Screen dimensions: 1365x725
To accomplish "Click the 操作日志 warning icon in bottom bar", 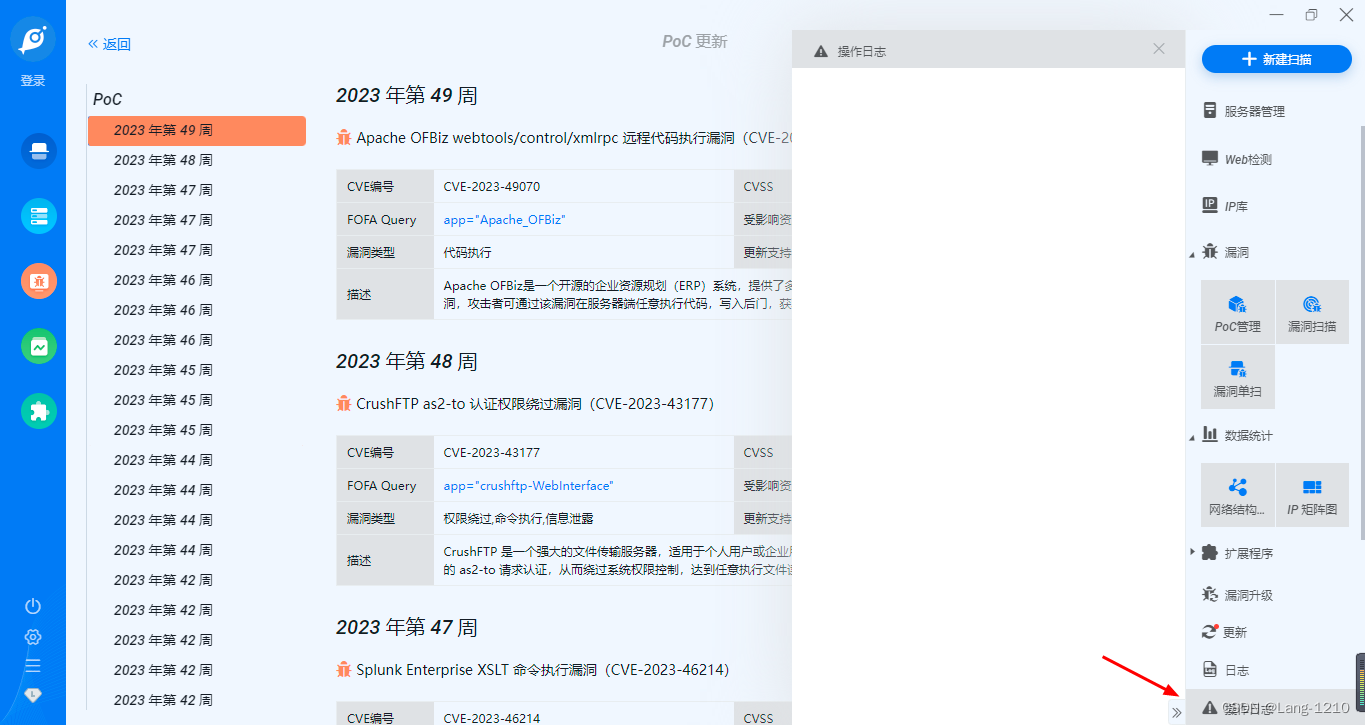I will point(1209,708).
